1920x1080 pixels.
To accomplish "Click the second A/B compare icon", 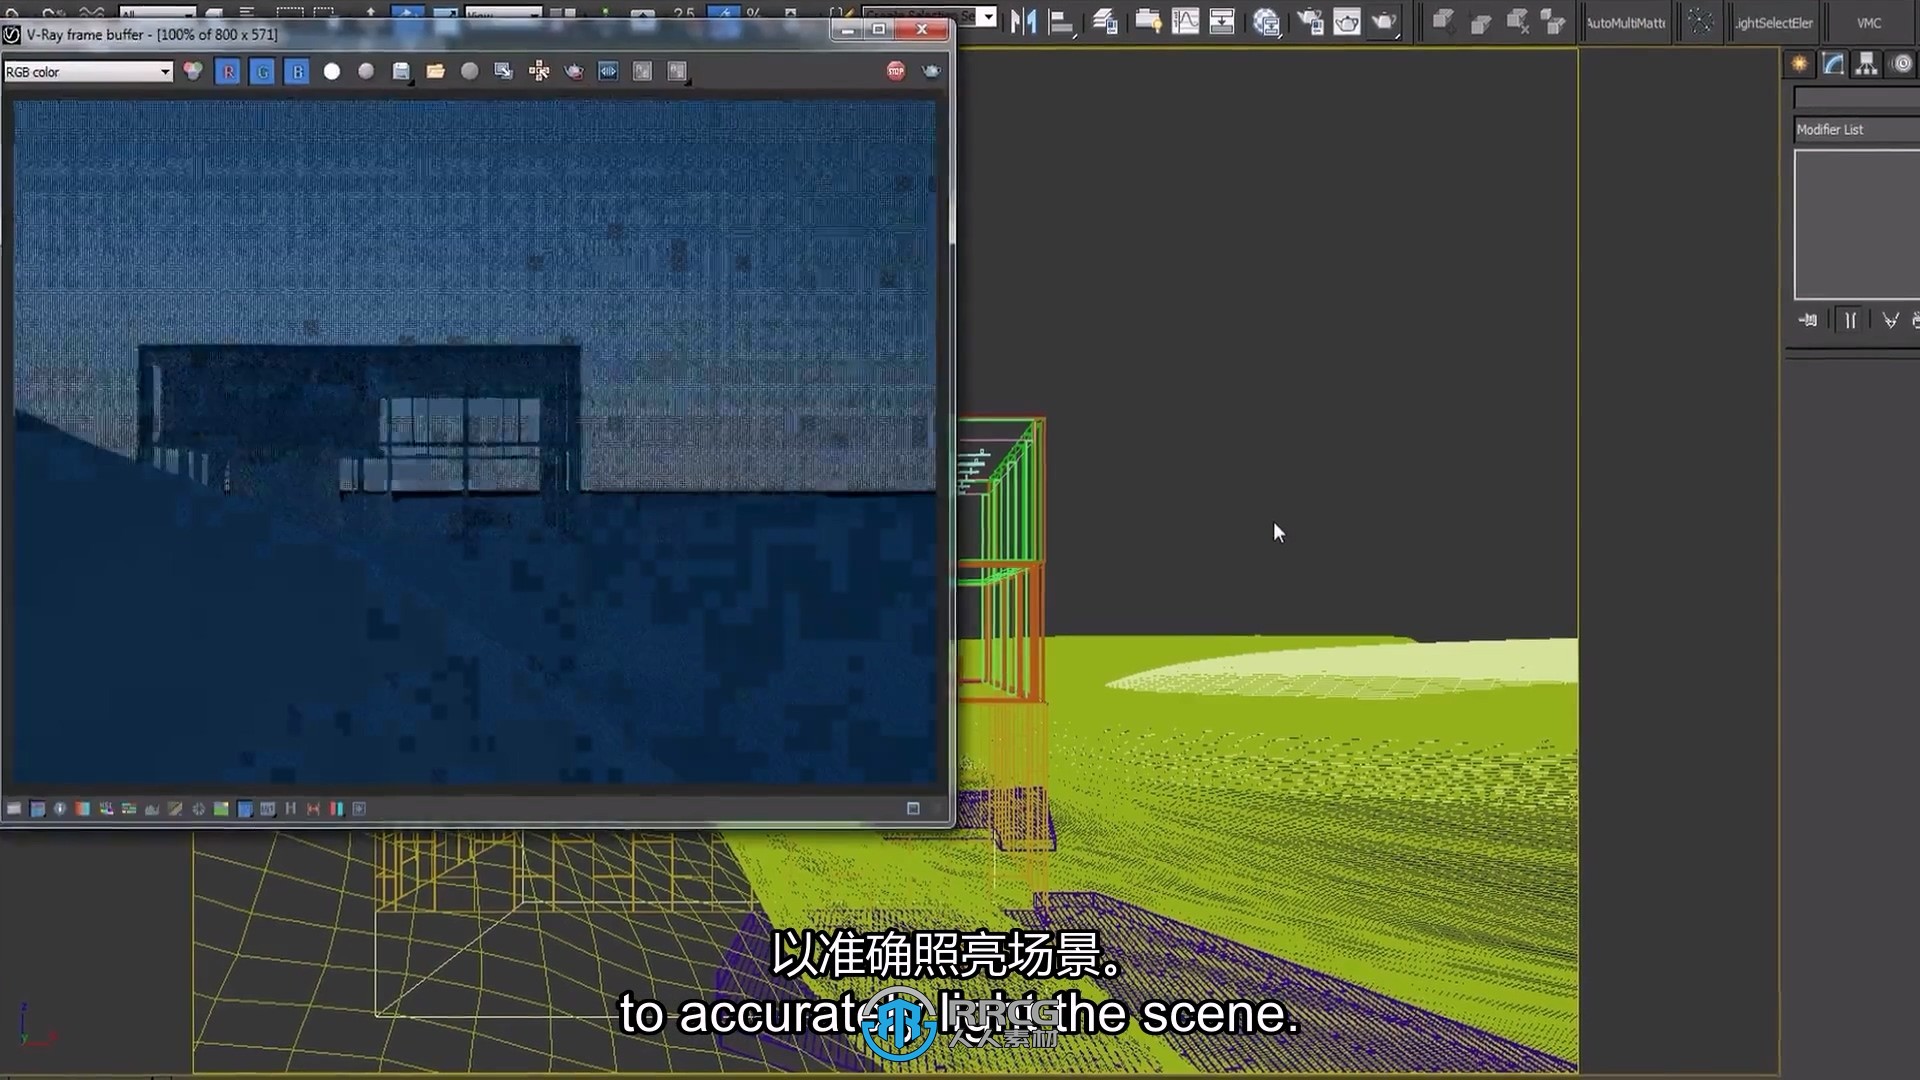I will pos(678,71).
